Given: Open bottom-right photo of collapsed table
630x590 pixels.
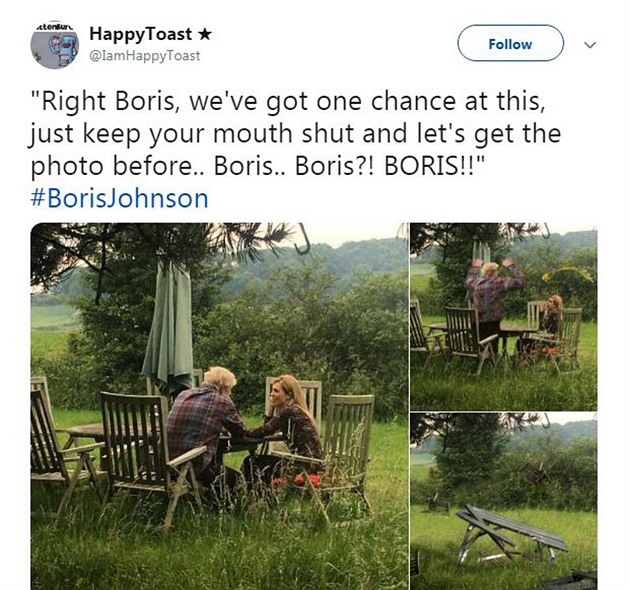Looking at the screenshot, I should (x=503, y=502).
